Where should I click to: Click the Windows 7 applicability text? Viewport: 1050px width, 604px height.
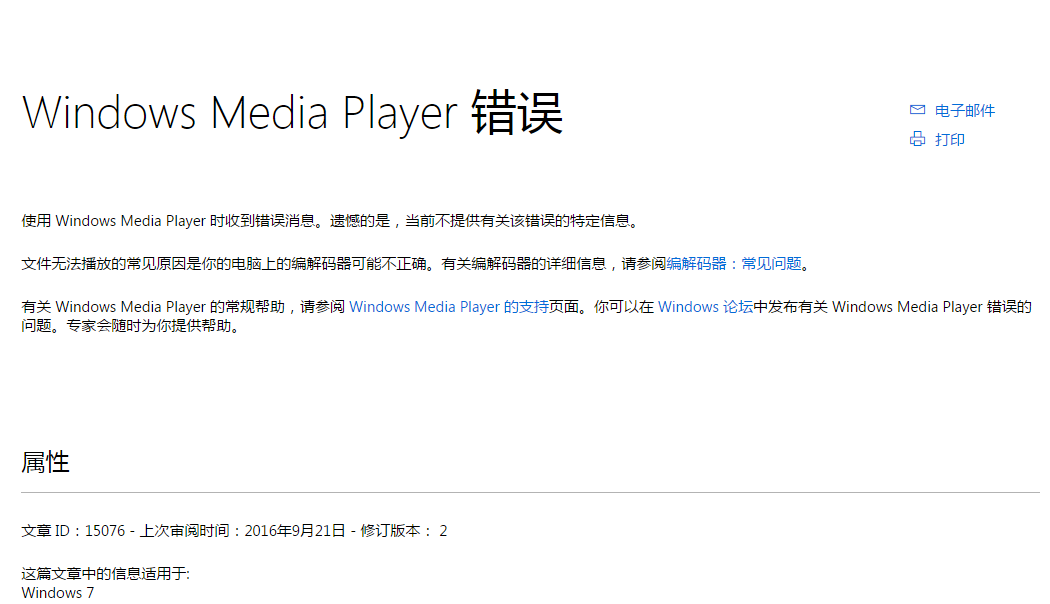point(57,592)
